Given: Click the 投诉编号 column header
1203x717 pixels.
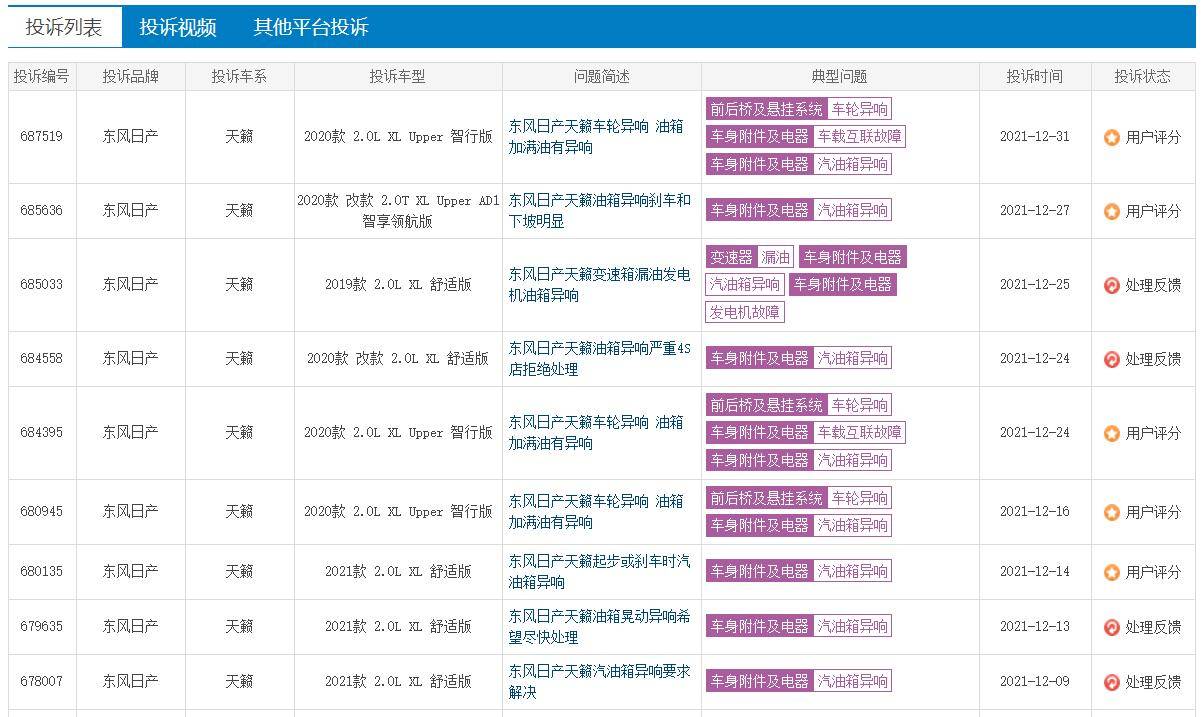Looking at the screenshot, I should 42,77.
